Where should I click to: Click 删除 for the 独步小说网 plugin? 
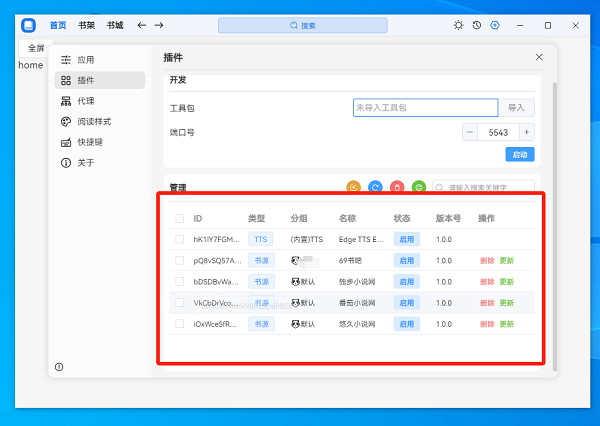(x=487, y=282)
